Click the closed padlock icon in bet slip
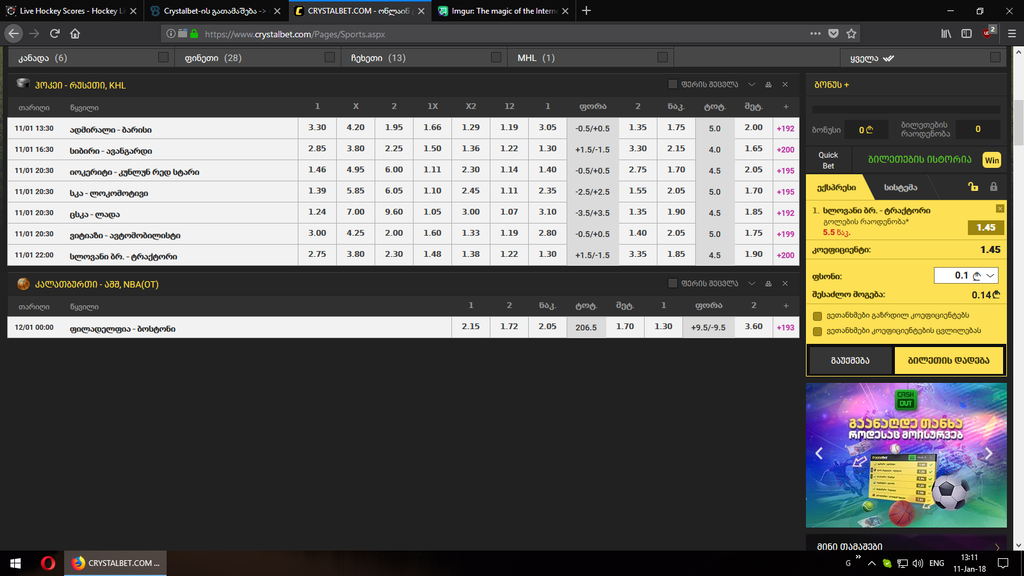This screenshot has width=1024, height=576. click(993, 187)
